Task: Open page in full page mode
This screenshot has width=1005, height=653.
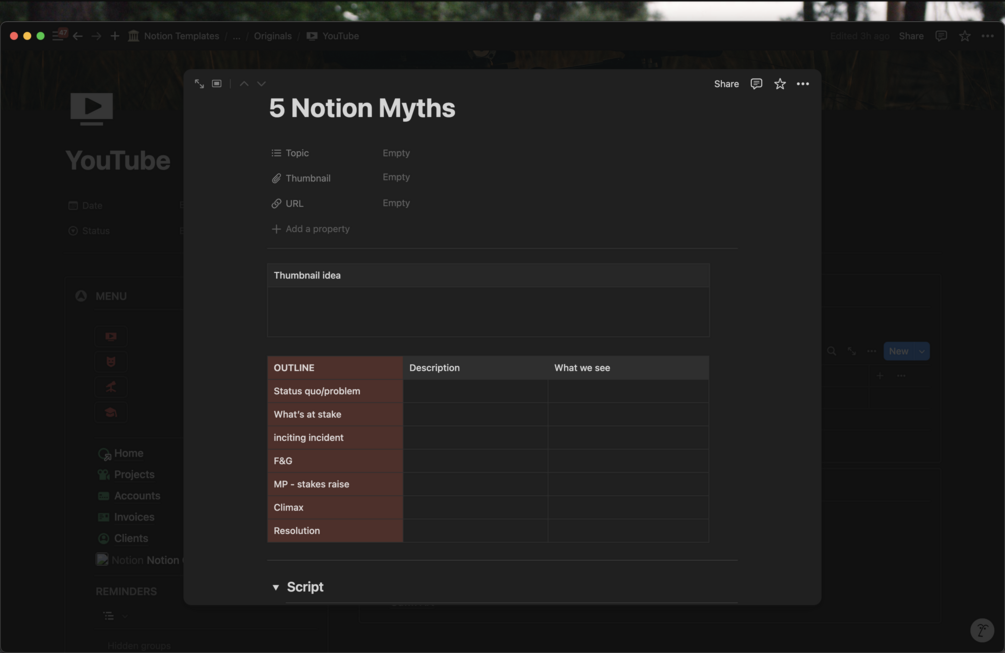Action: [199, 84]
